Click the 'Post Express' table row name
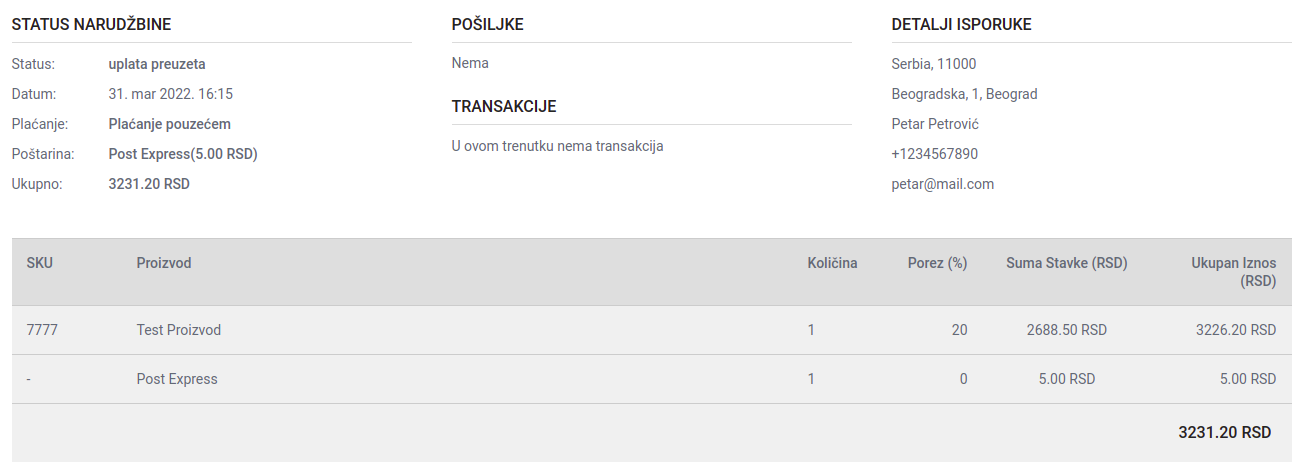 pyautogui.click(x=177, y=379)
